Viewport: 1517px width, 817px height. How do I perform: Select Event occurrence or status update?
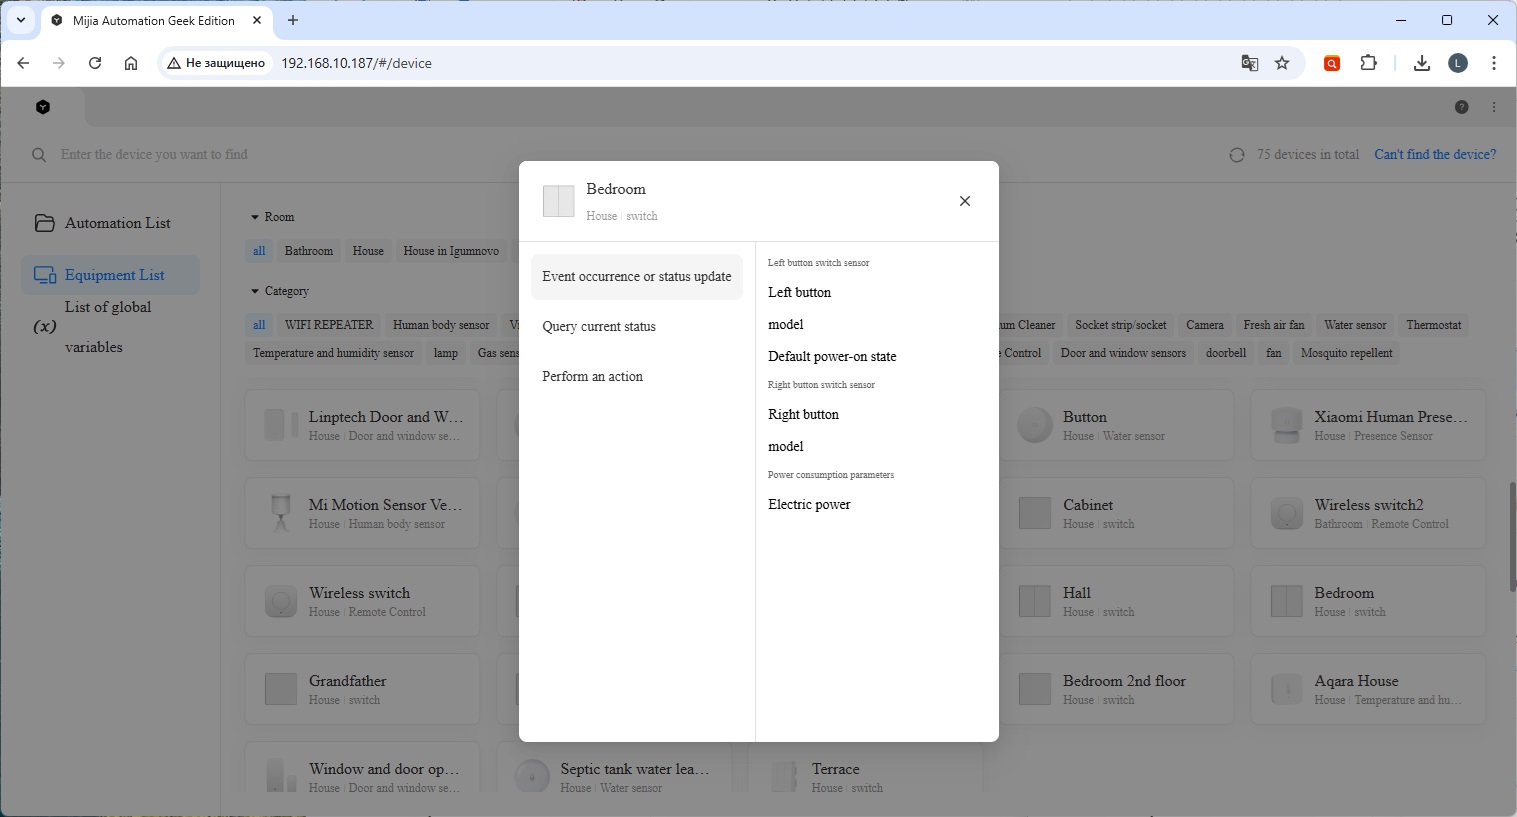[x=637, y=277]
